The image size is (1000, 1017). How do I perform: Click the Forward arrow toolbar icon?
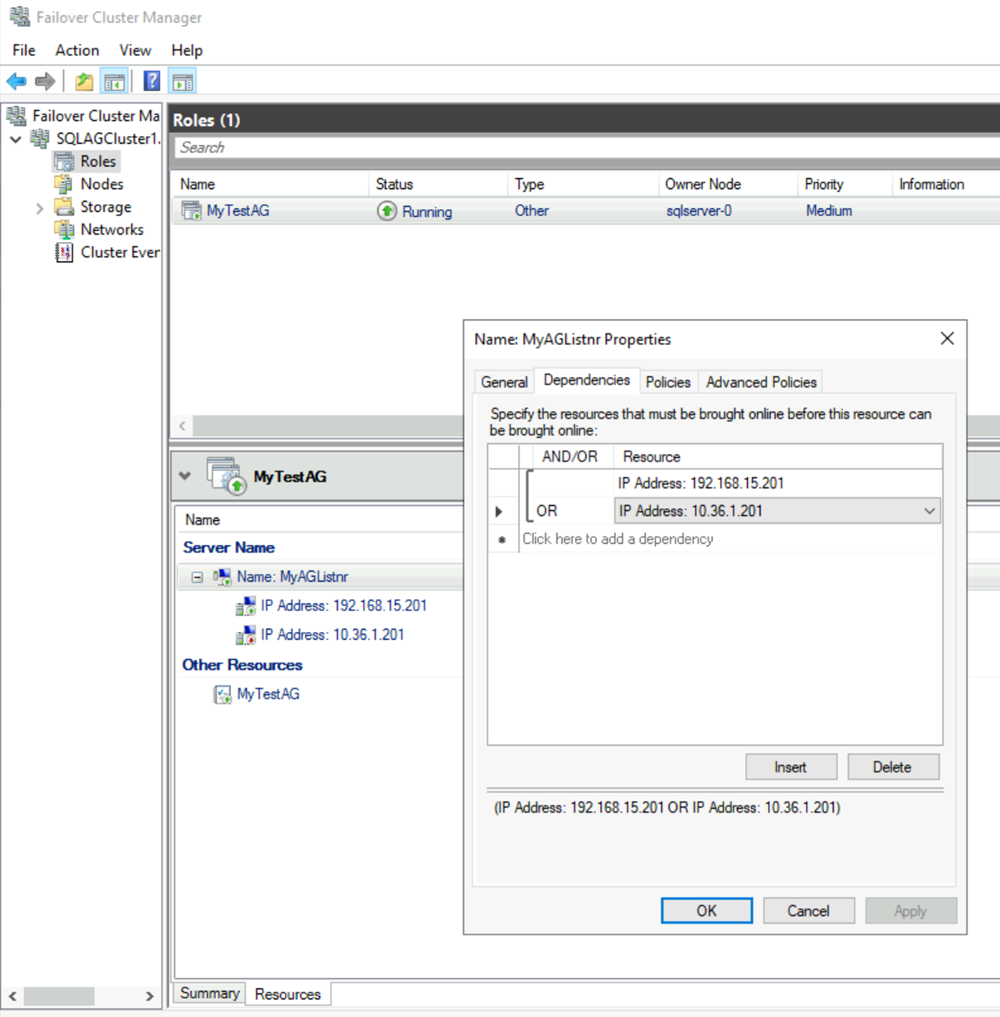[x=45, y=82]
